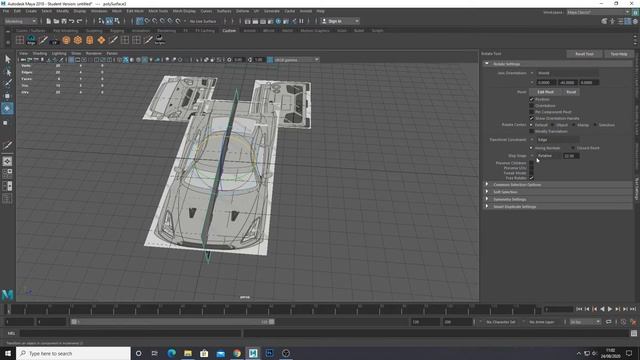The height and width of the screenshot is (360, 640).
Task: Enable the pivot Orientation checkbox
Action: pos(531,105)
